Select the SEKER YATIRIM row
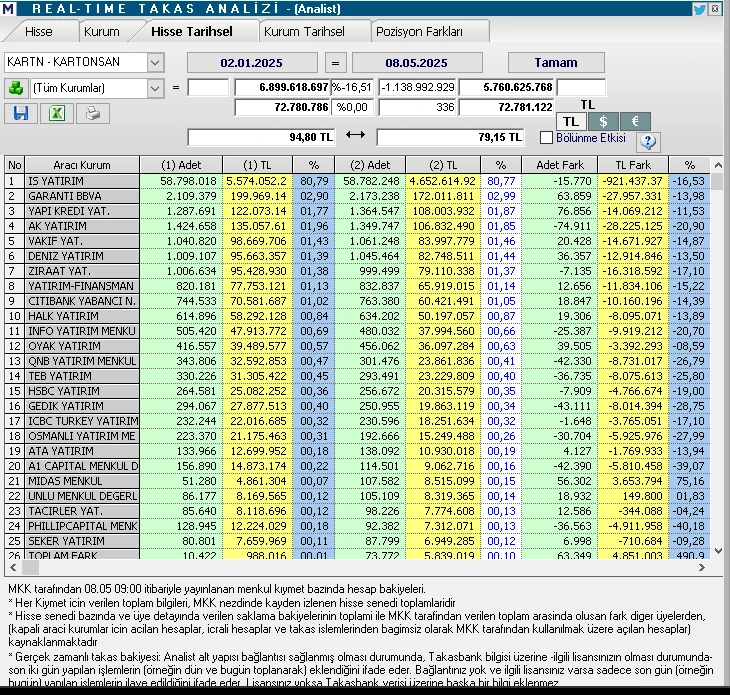 point(357,541)
